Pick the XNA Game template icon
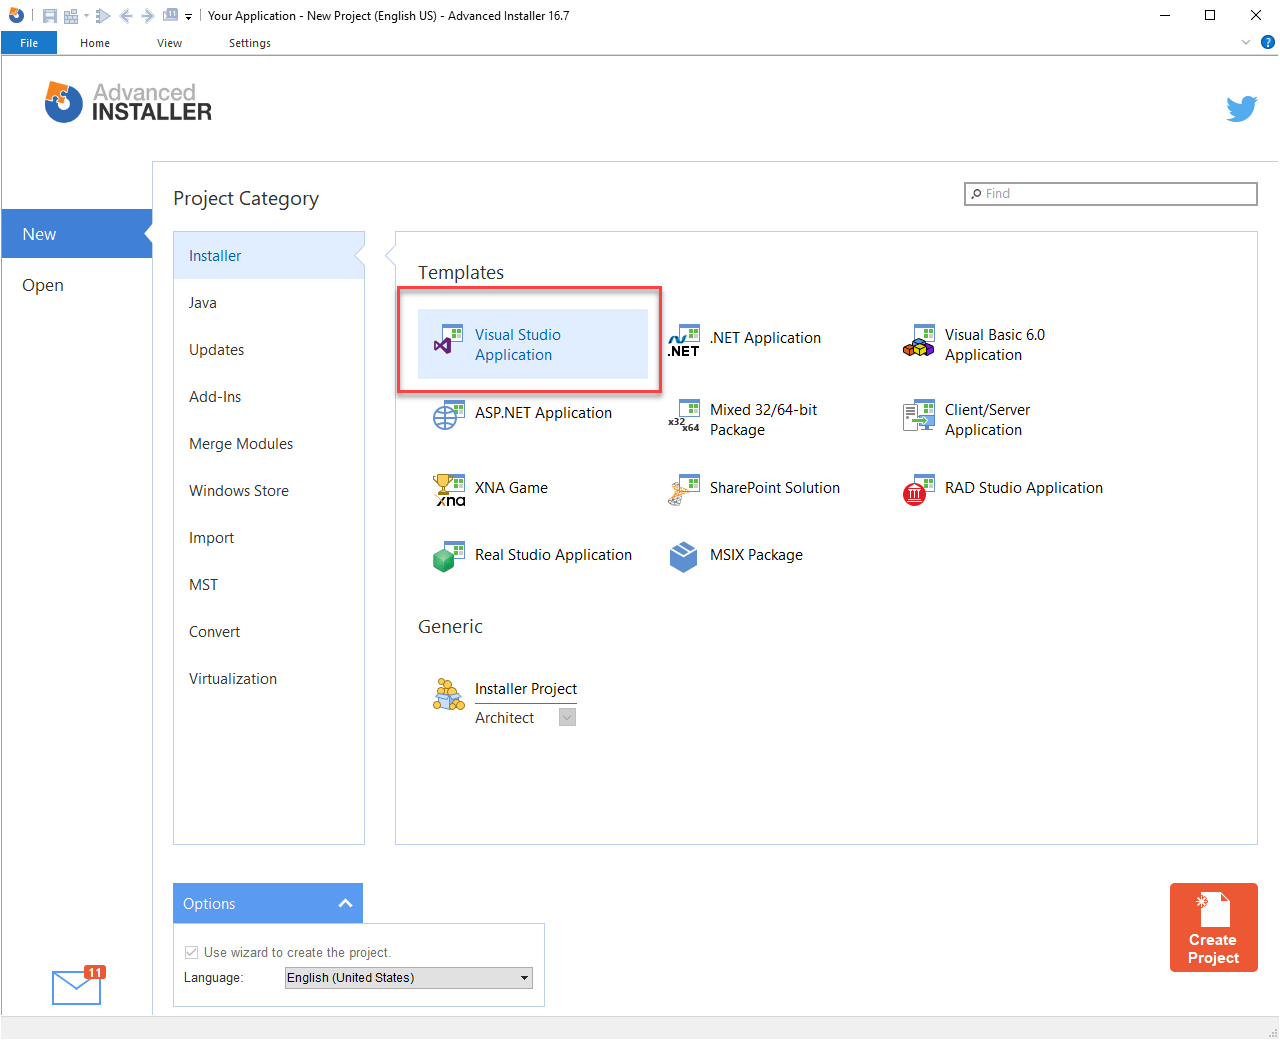The image size is (1280, 1040). [449, 489]
